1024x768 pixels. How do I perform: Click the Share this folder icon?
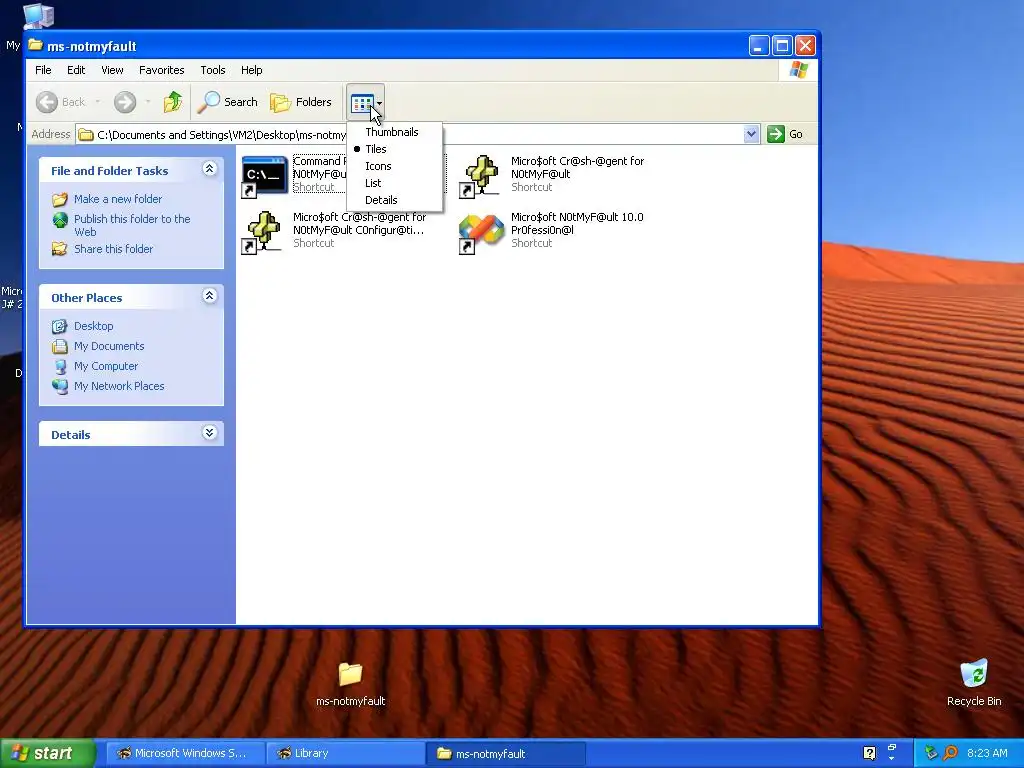coord(60,249)
